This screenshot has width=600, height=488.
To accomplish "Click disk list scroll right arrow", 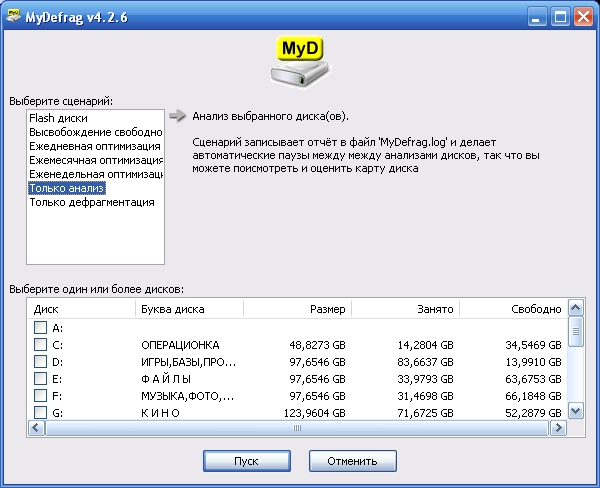I will point(559,428).
